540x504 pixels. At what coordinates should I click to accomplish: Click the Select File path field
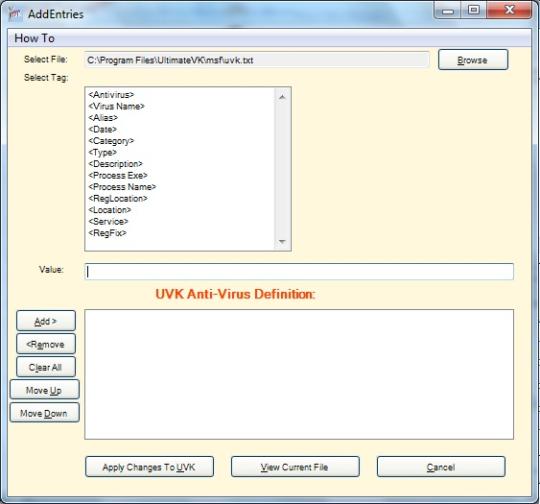pos(257,60)
